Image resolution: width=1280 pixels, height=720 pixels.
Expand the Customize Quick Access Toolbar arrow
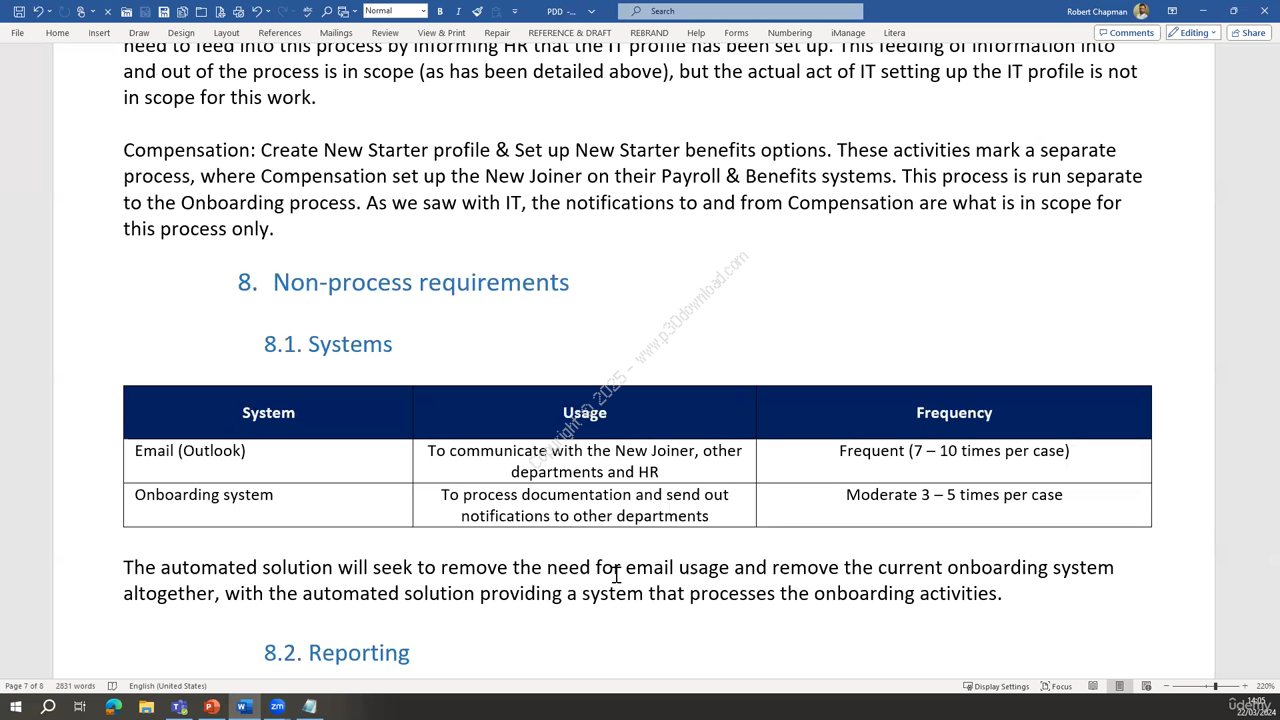515,11
